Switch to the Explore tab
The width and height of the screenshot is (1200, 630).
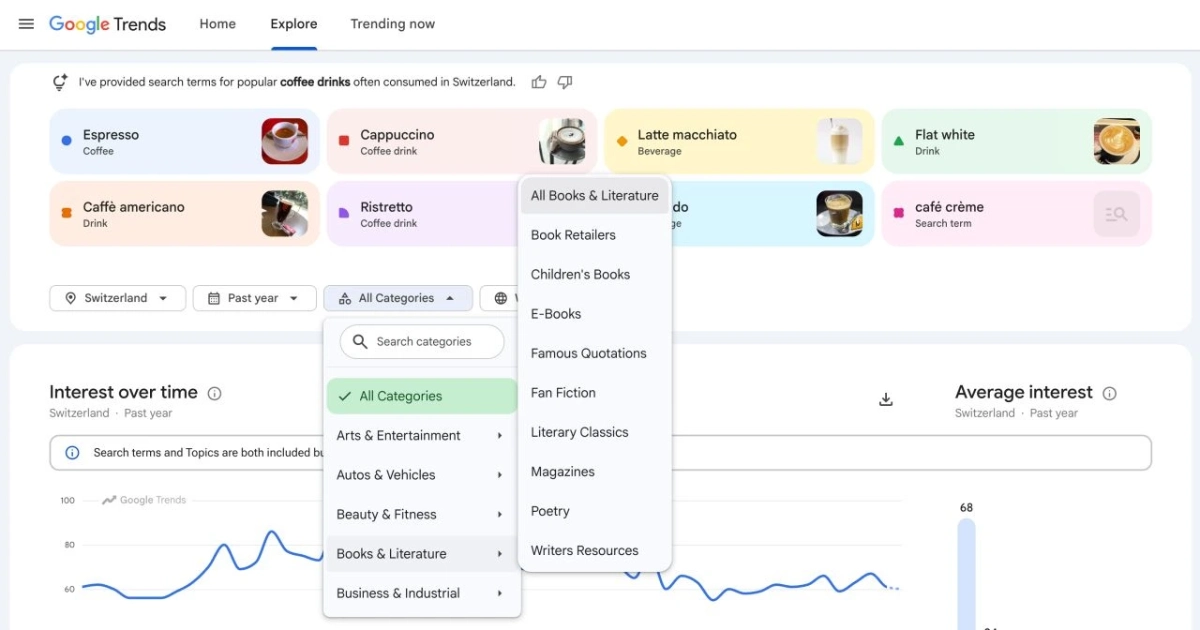pos(294,24)
